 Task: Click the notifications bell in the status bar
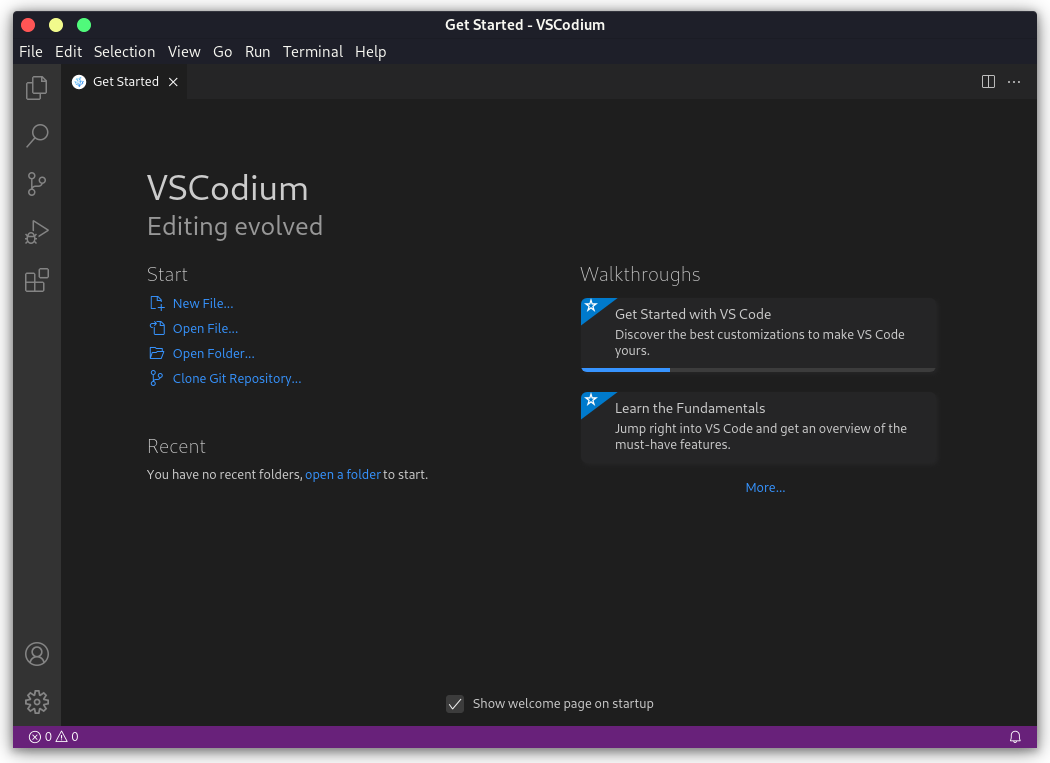pyautogui.click(x=1015, y=737)
